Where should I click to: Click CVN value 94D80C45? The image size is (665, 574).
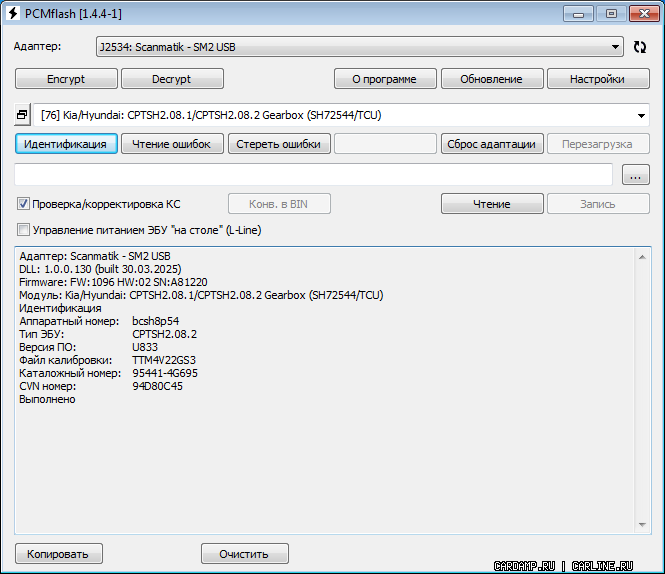pos(157,386)
